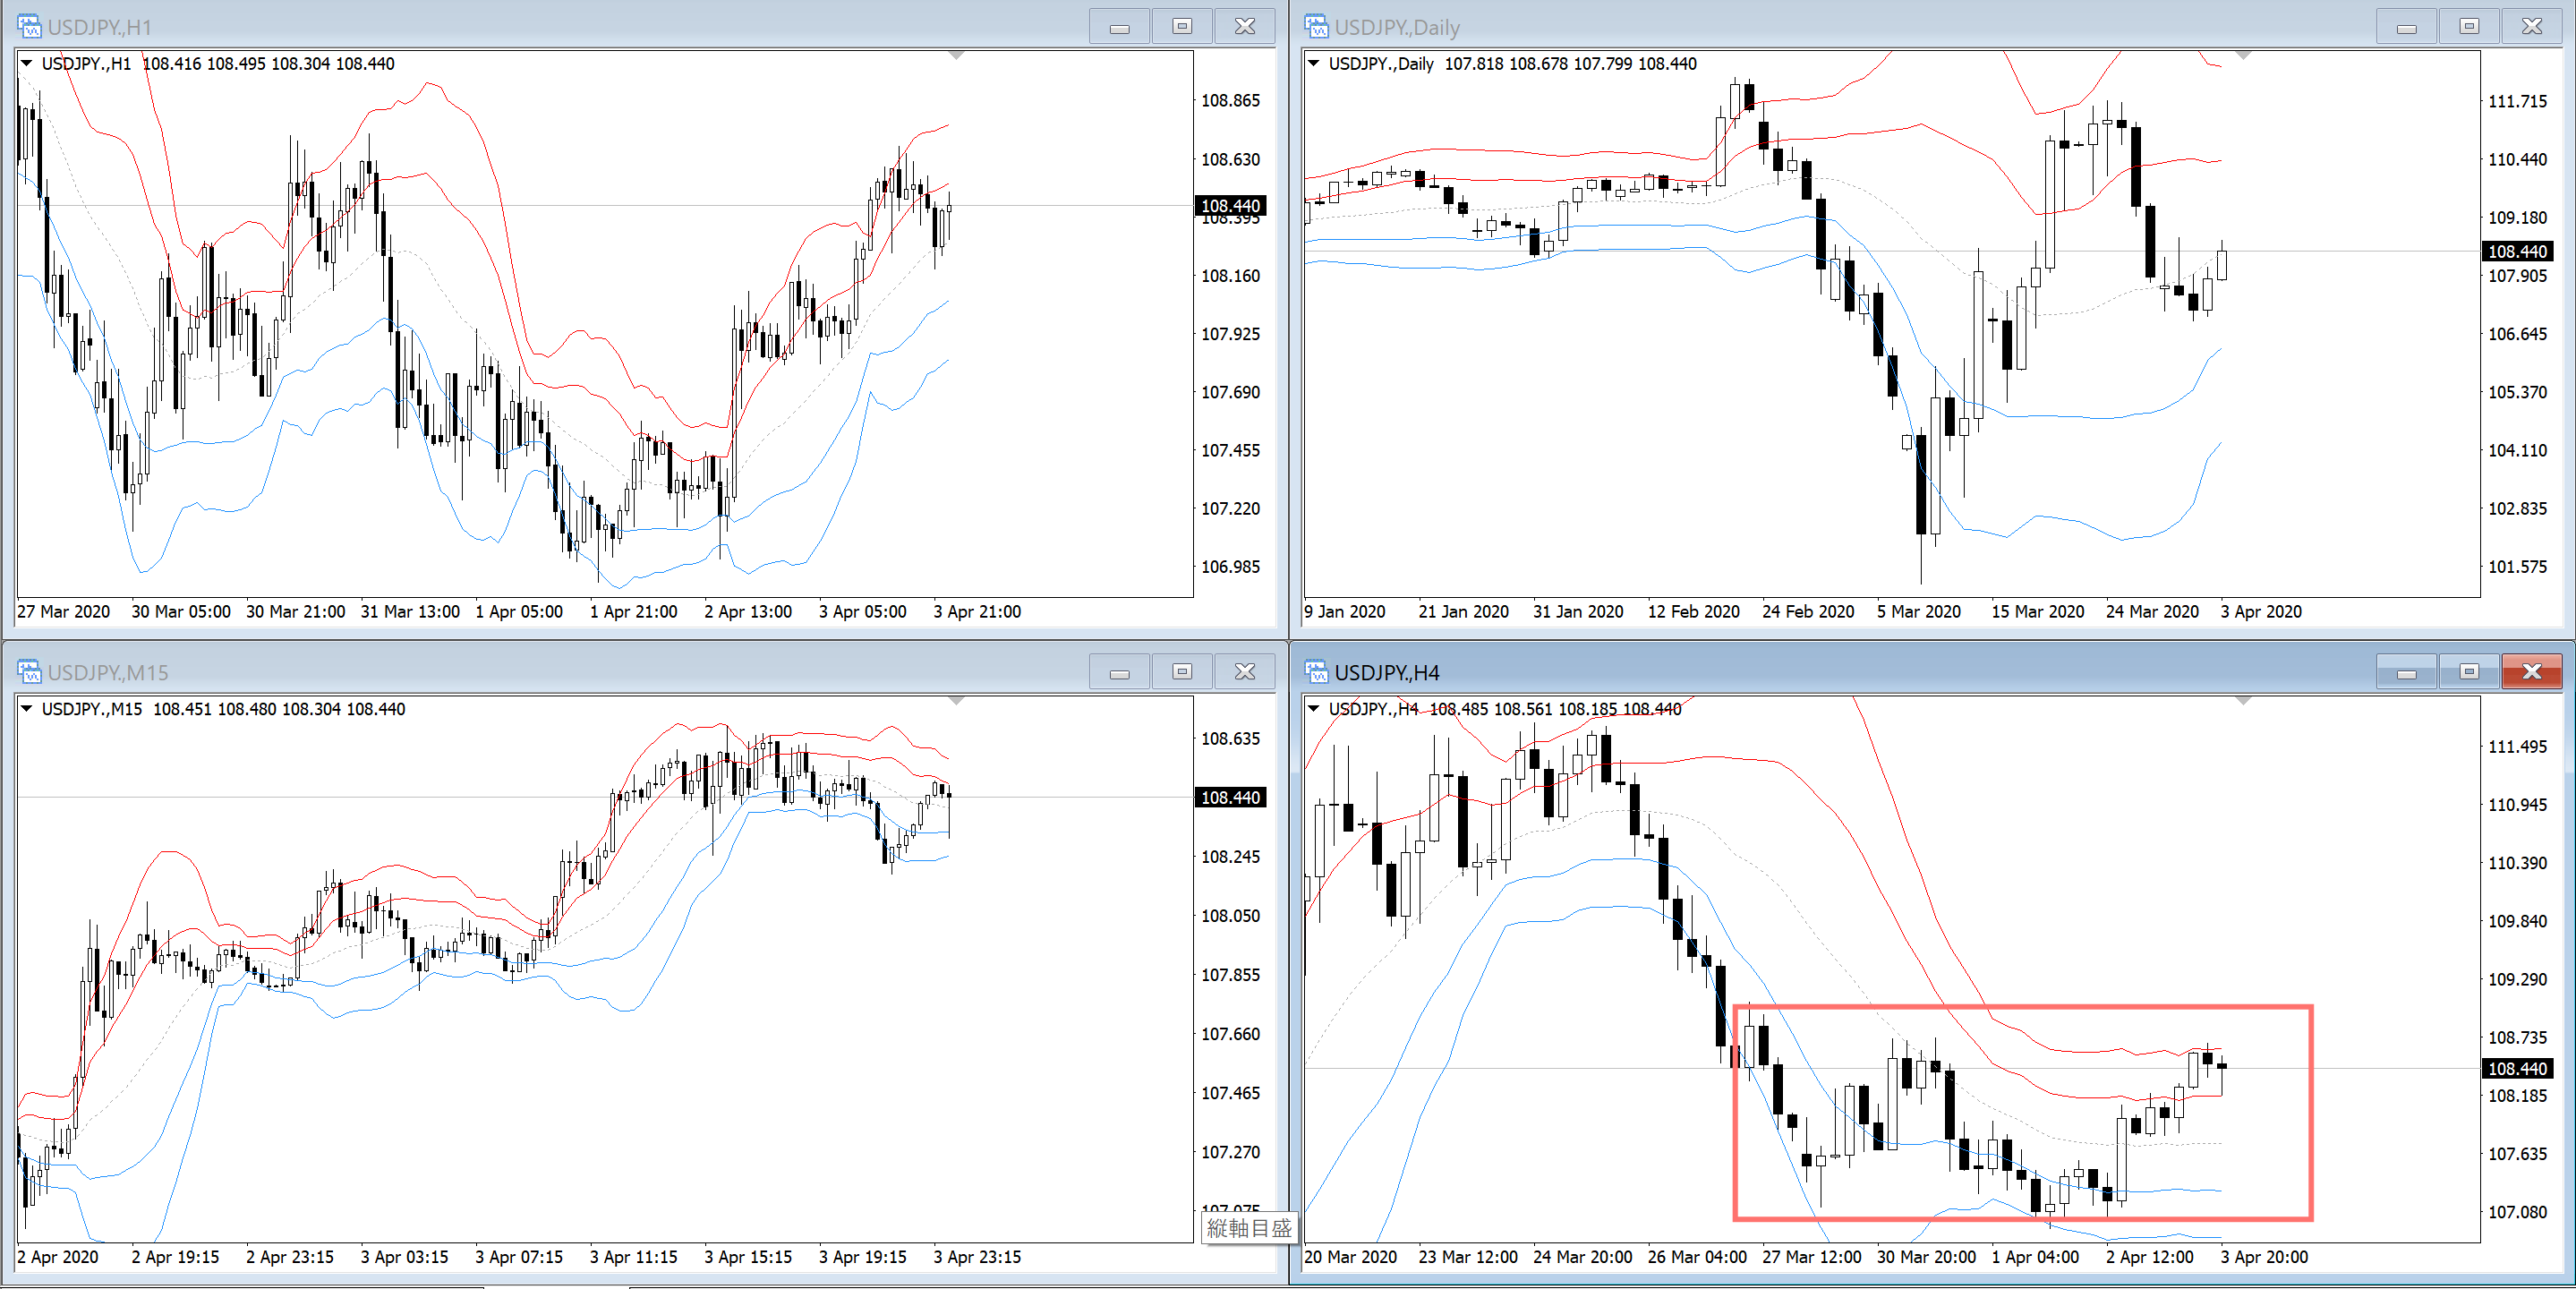Click '2 Apr 19:15' on M15 time axis

point(175,1256)
